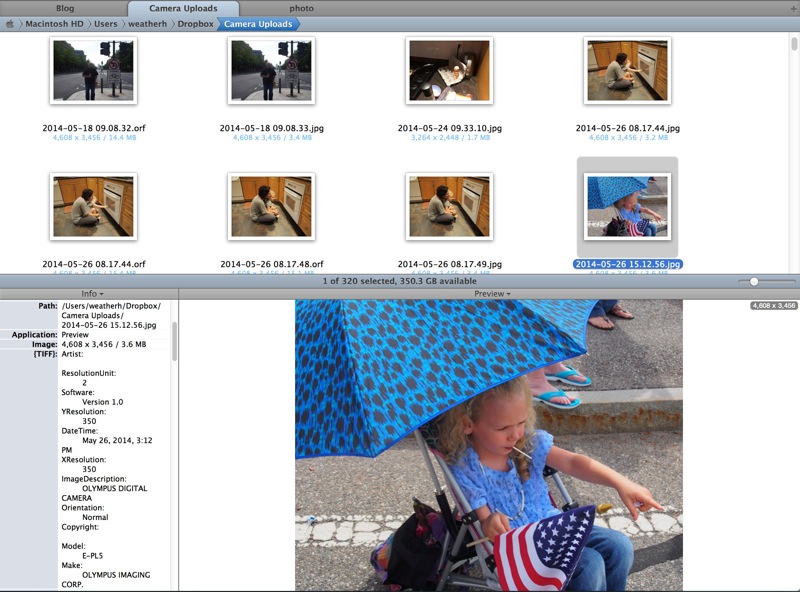Click the '1 of 320 selected' status text
This screenshot has height=592, width=800.
399,281
